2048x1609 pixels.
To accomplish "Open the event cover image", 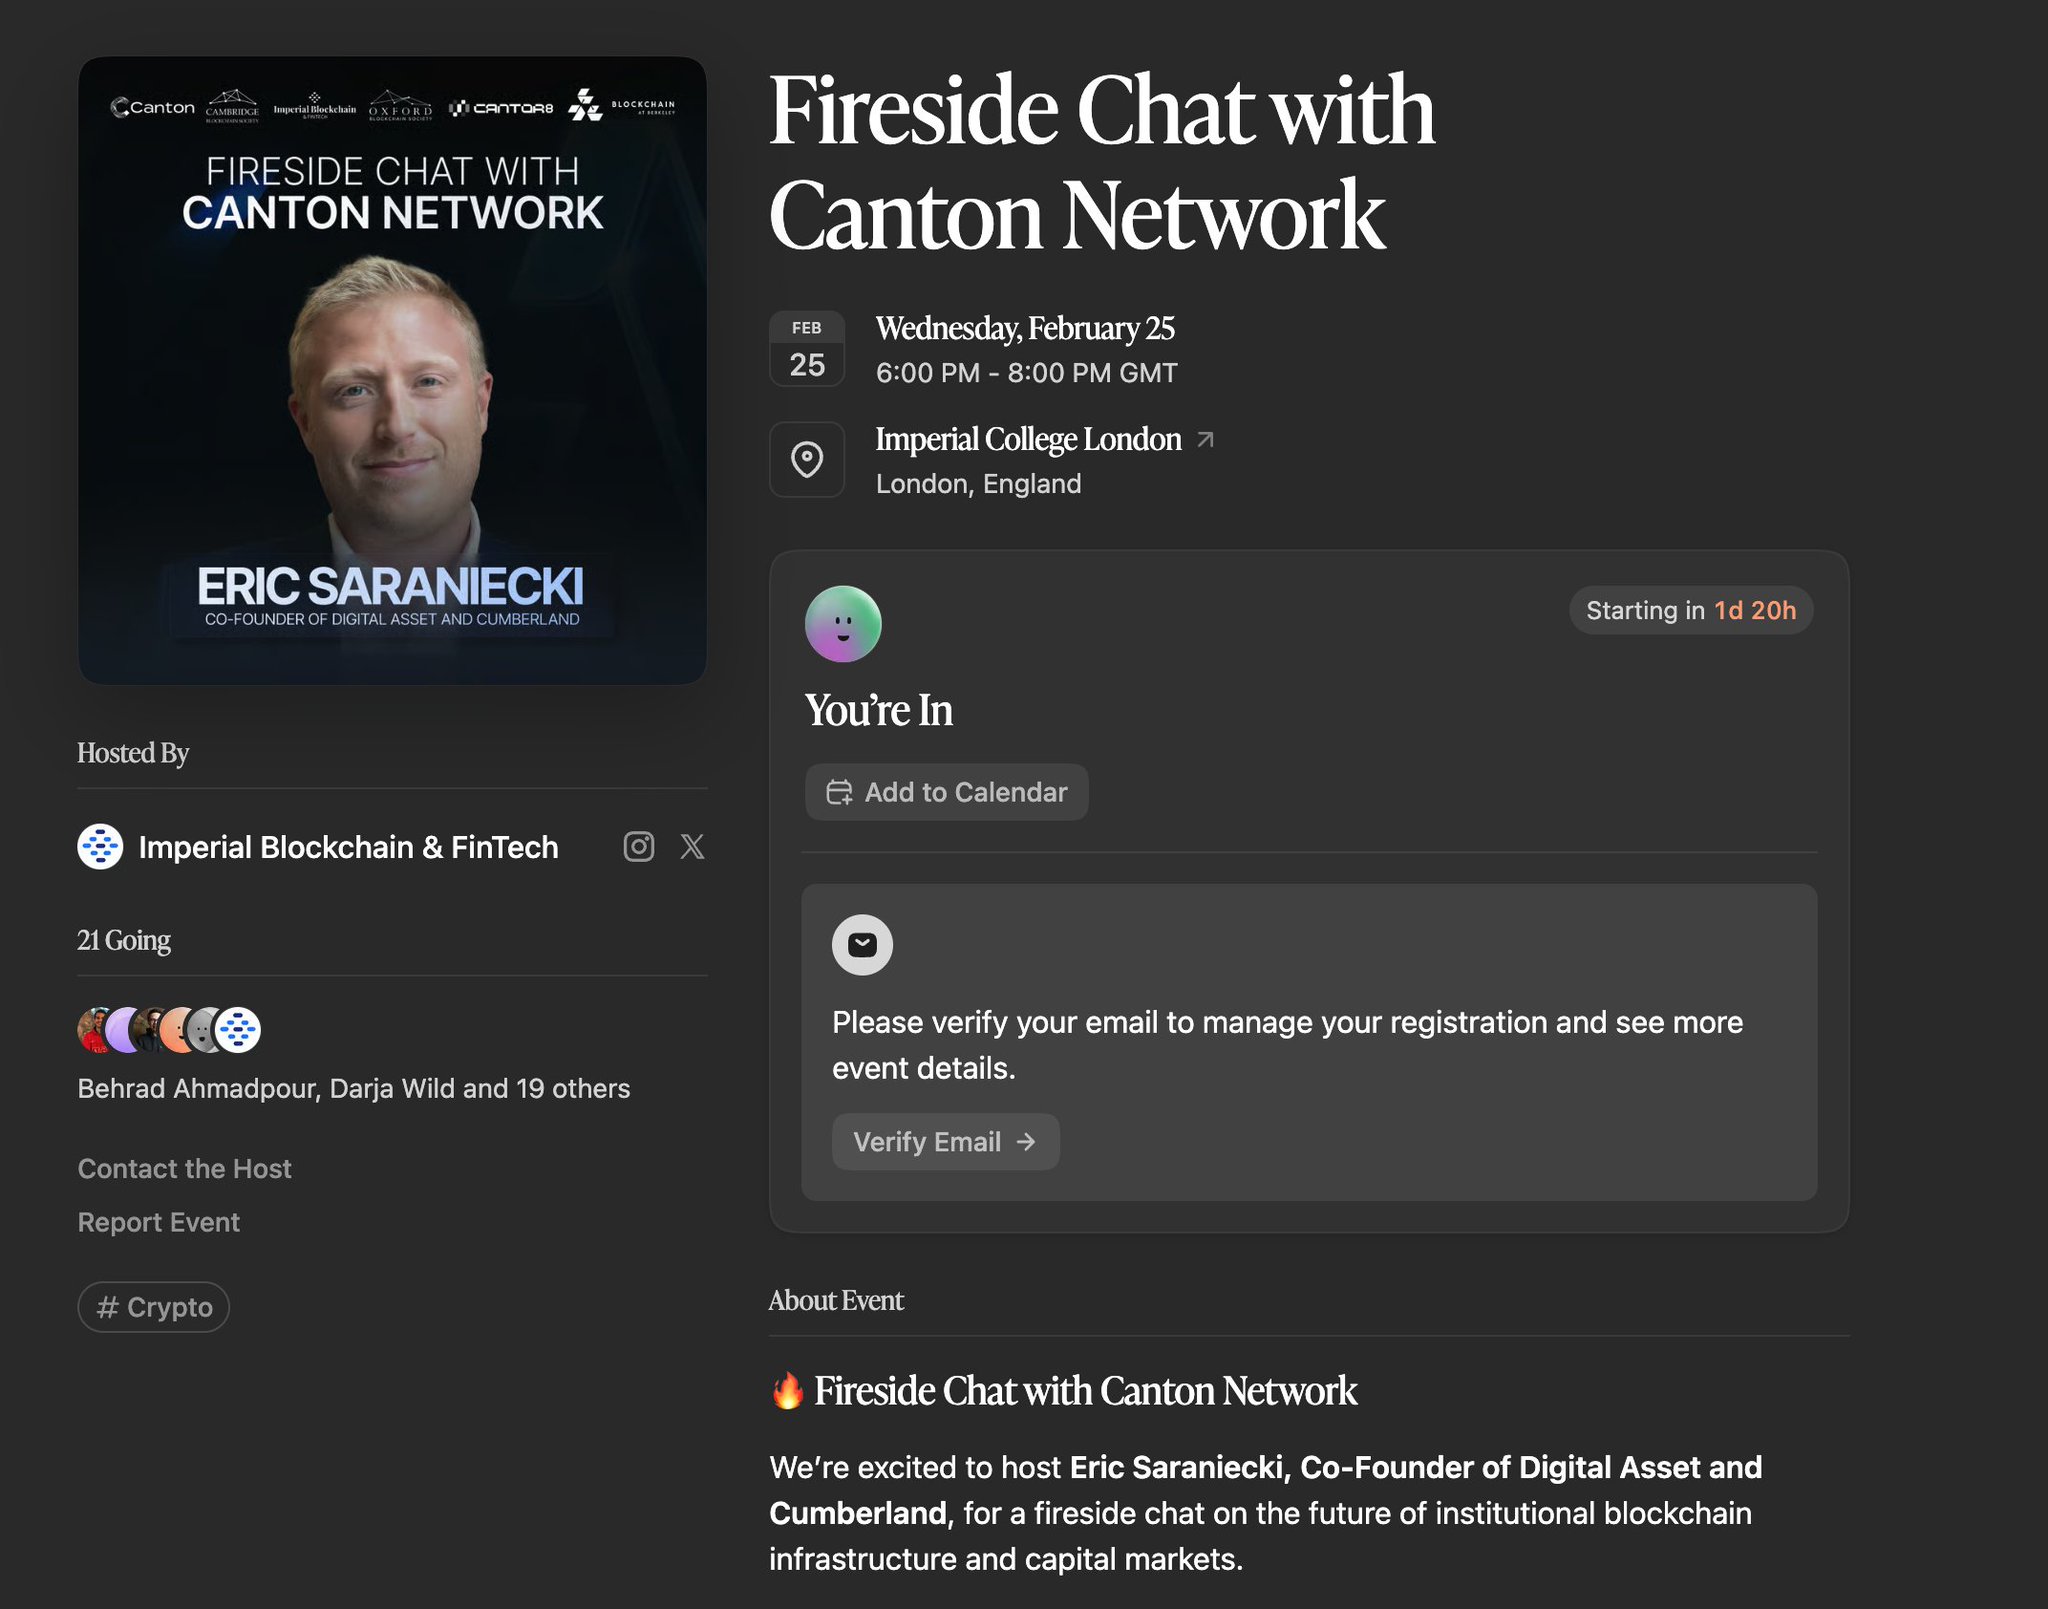I will pyautogui.click(x=392, y=370).
